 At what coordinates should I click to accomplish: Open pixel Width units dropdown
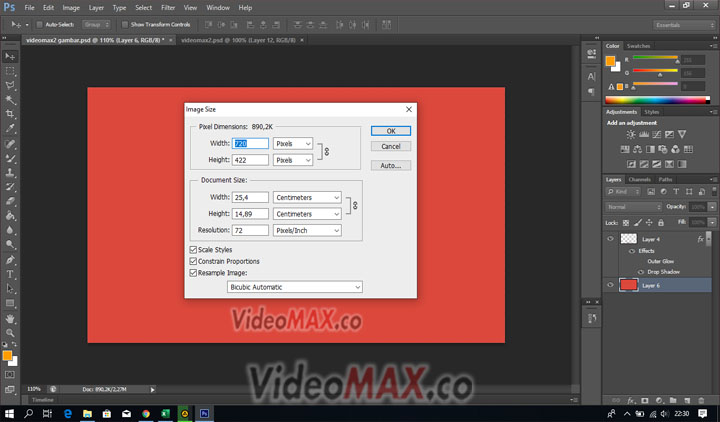[293, 143]
